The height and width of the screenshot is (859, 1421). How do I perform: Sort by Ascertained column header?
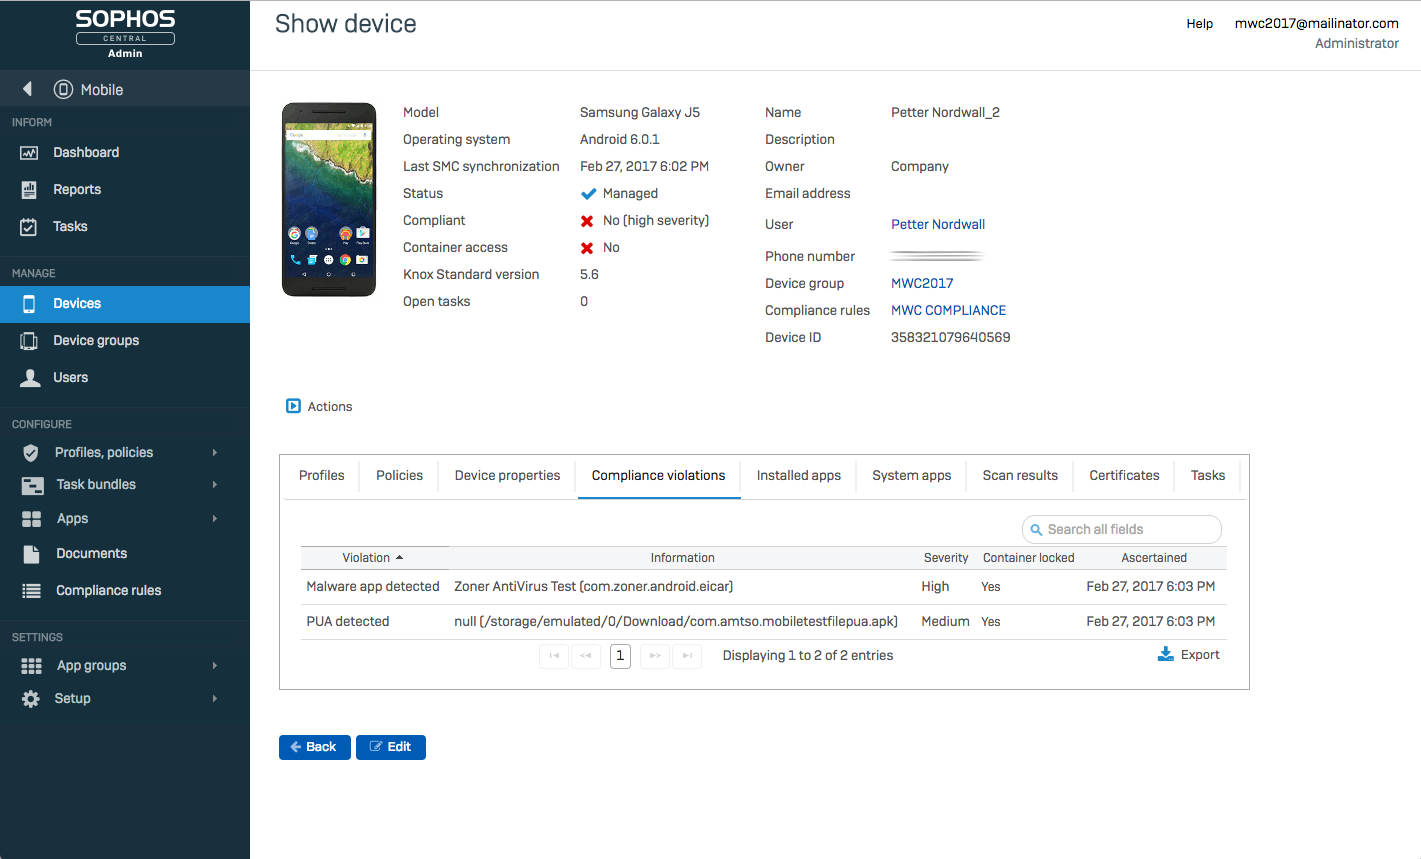pyautogui.click(x=1154, y=558)
